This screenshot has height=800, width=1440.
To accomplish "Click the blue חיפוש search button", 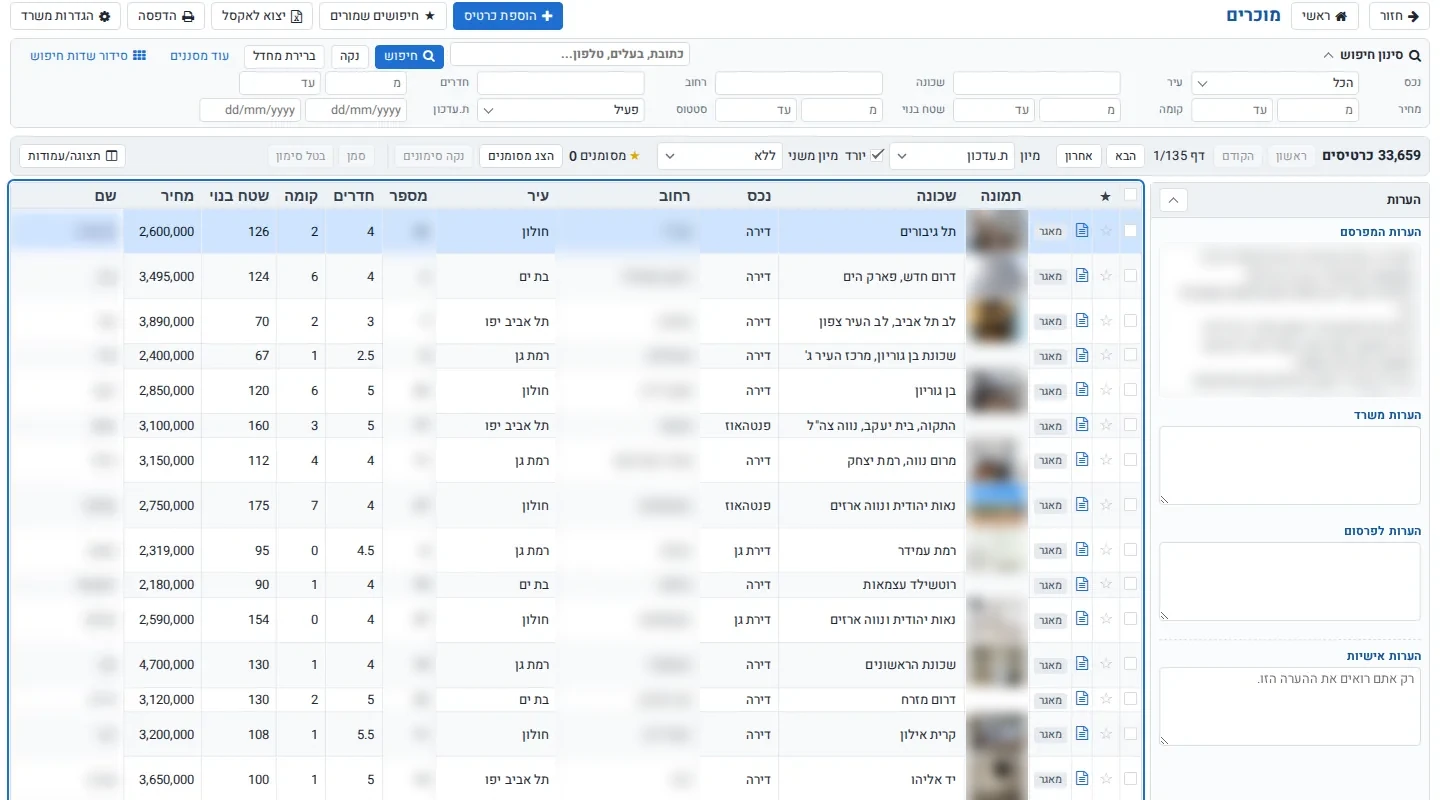I will pos(409,56).
